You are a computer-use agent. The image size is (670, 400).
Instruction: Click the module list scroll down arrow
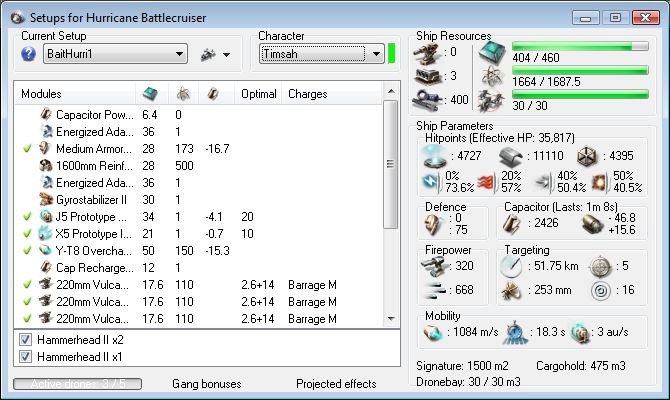[391, 319]
